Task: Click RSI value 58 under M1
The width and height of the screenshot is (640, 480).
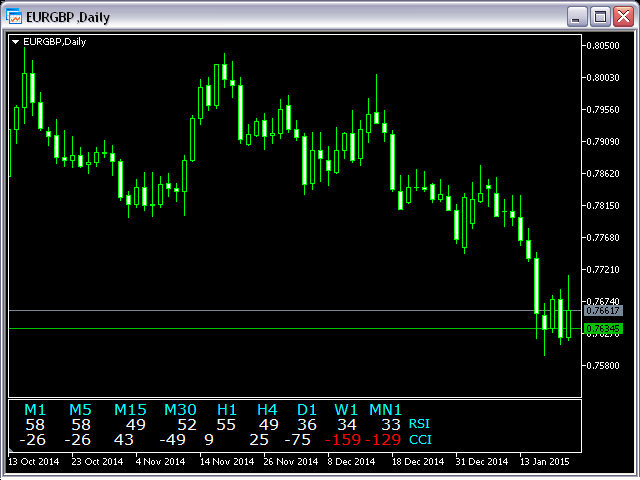Action: (x=35, y=425)
